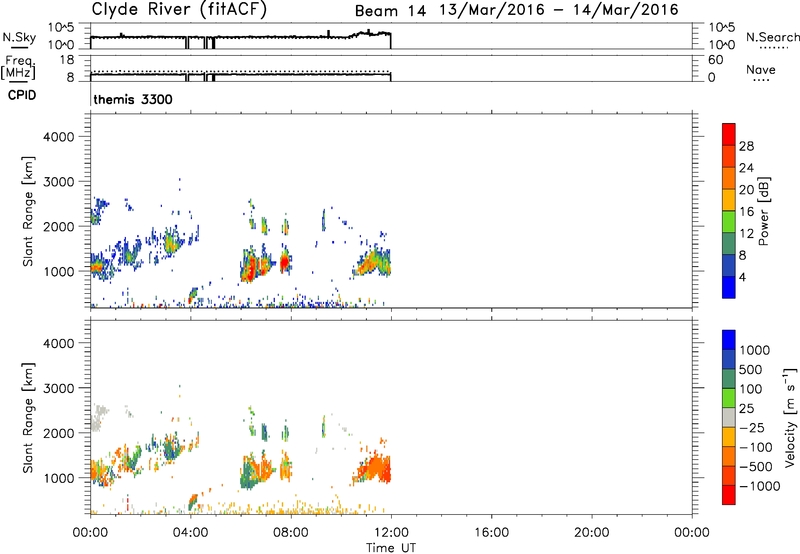
Task: Click the "Time UT" axis title
Action: click(391, 548)
